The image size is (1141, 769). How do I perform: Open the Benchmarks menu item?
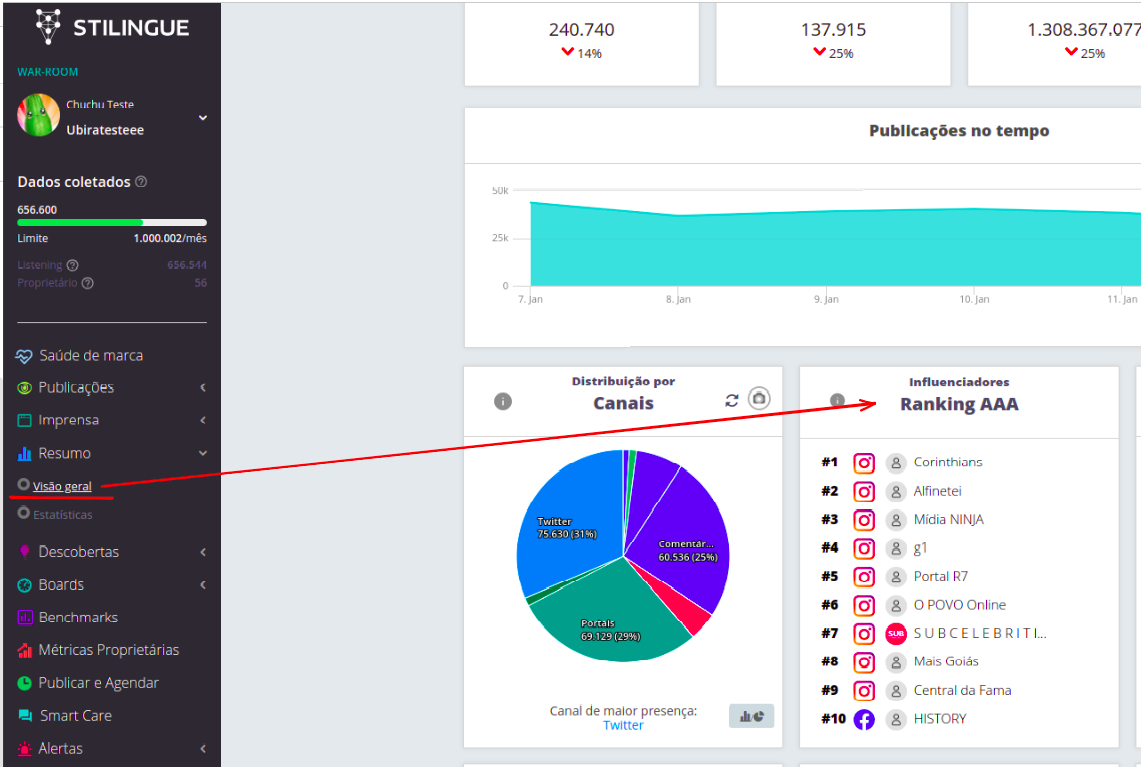[x=78, y=618]
